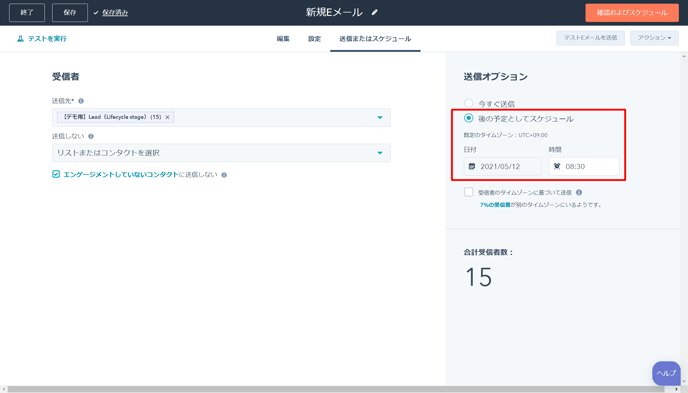Open the 7%の受信者 link
This screenshot has height=393, width=688.
[495, 205]
